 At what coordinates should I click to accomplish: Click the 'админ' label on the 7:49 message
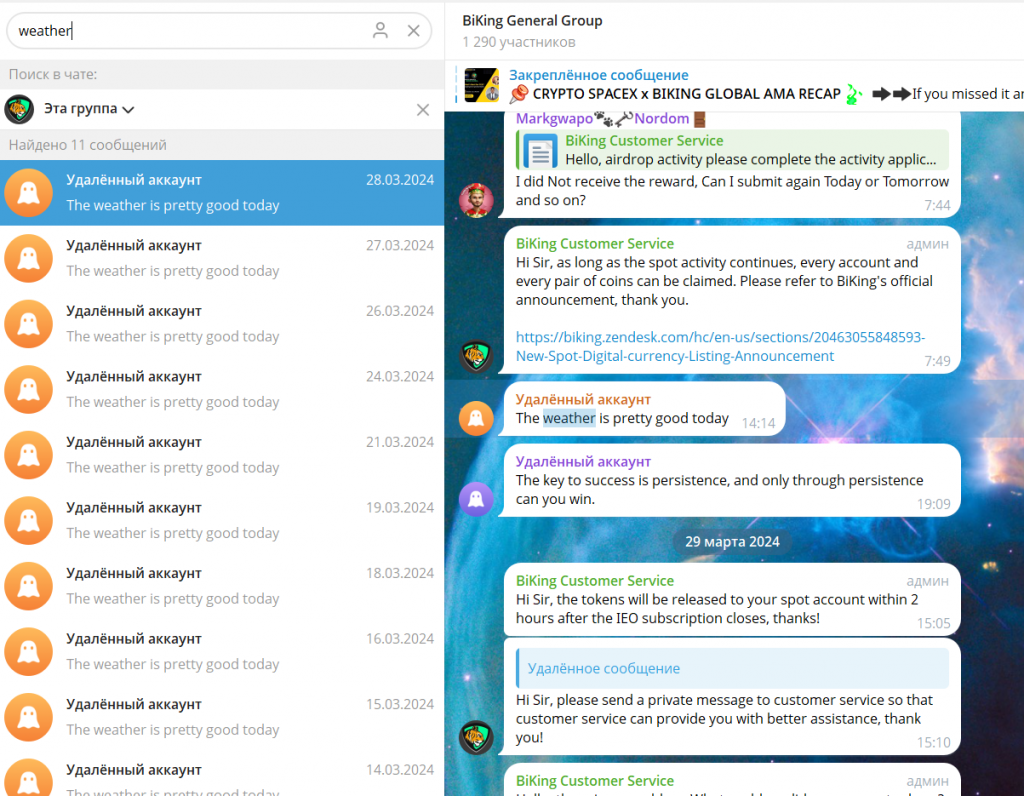click(x=927, y=244)
